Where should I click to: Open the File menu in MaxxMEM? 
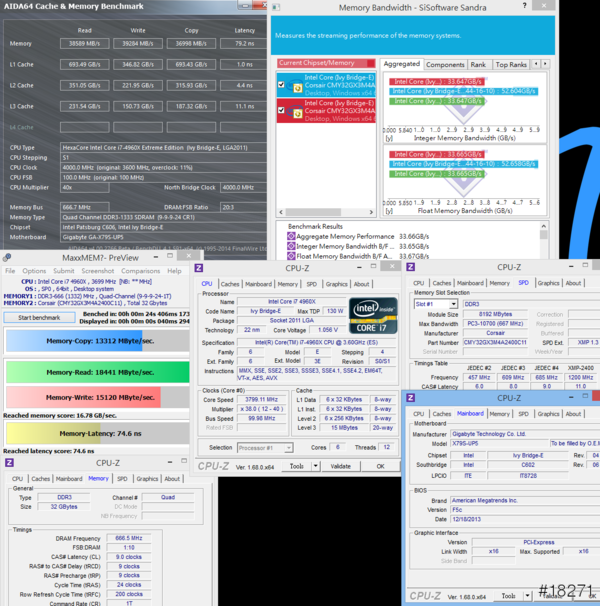(10, 271)
